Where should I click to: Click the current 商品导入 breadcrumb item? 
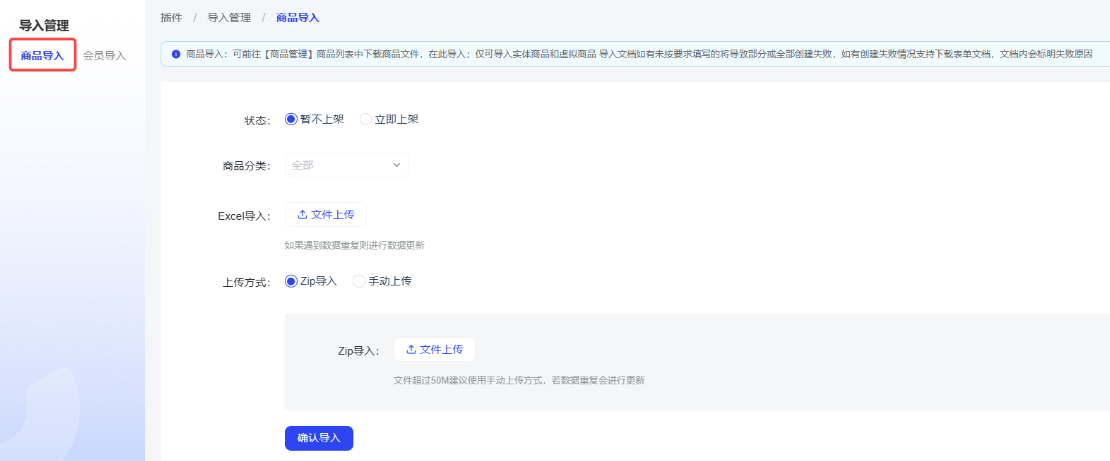(298, 17)
